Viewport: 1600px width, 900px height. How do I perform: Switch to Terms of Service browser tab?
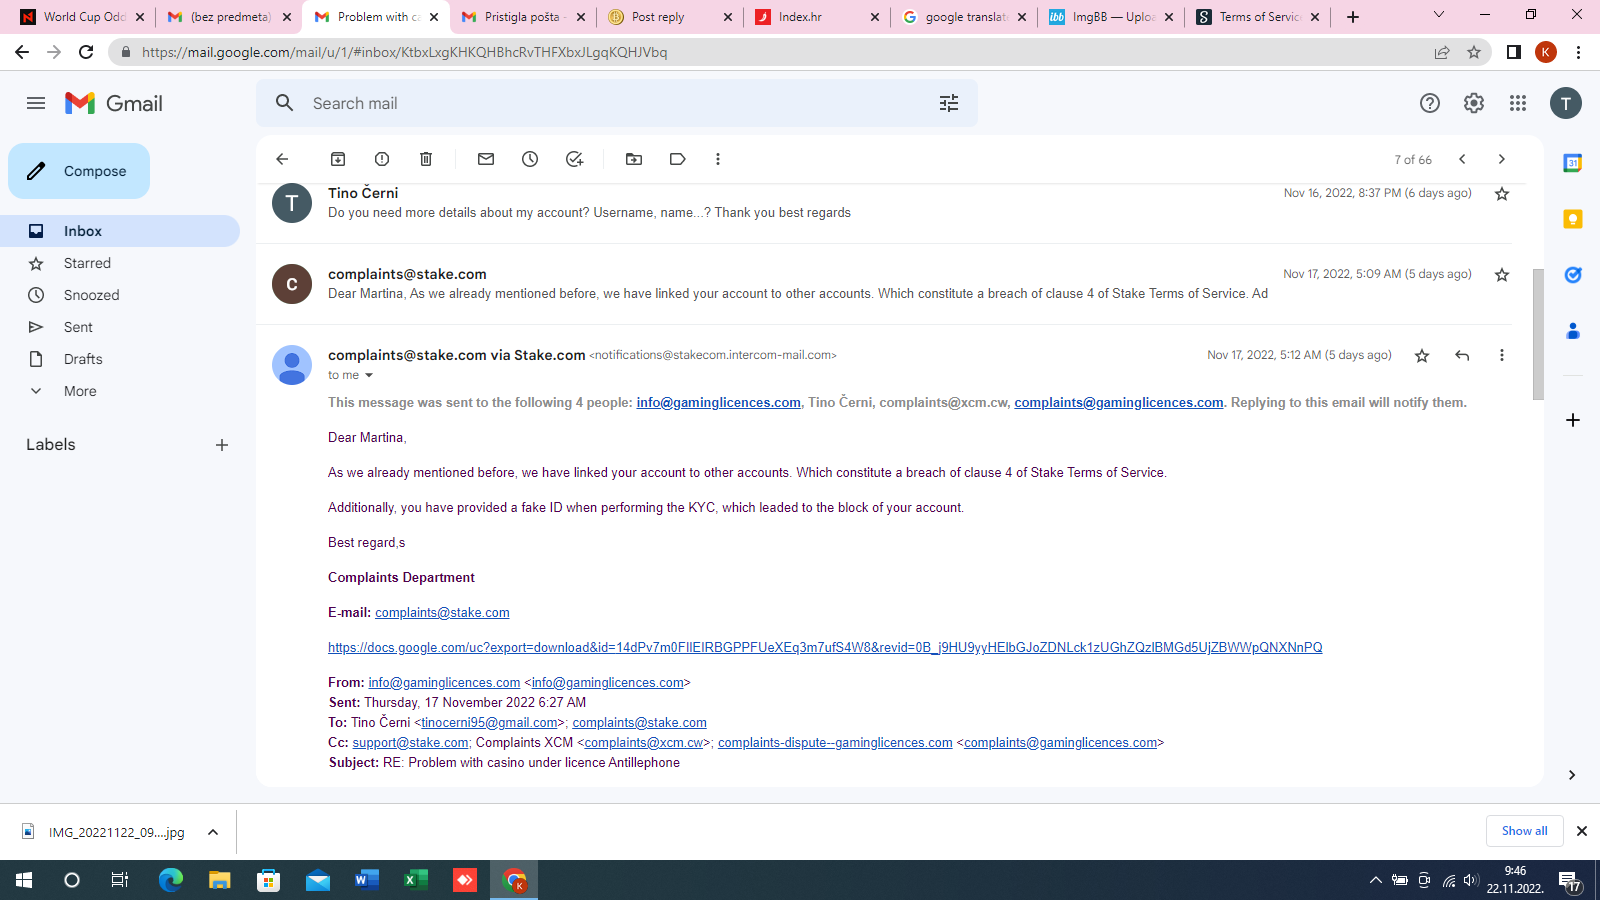(x=1257, y=17)
